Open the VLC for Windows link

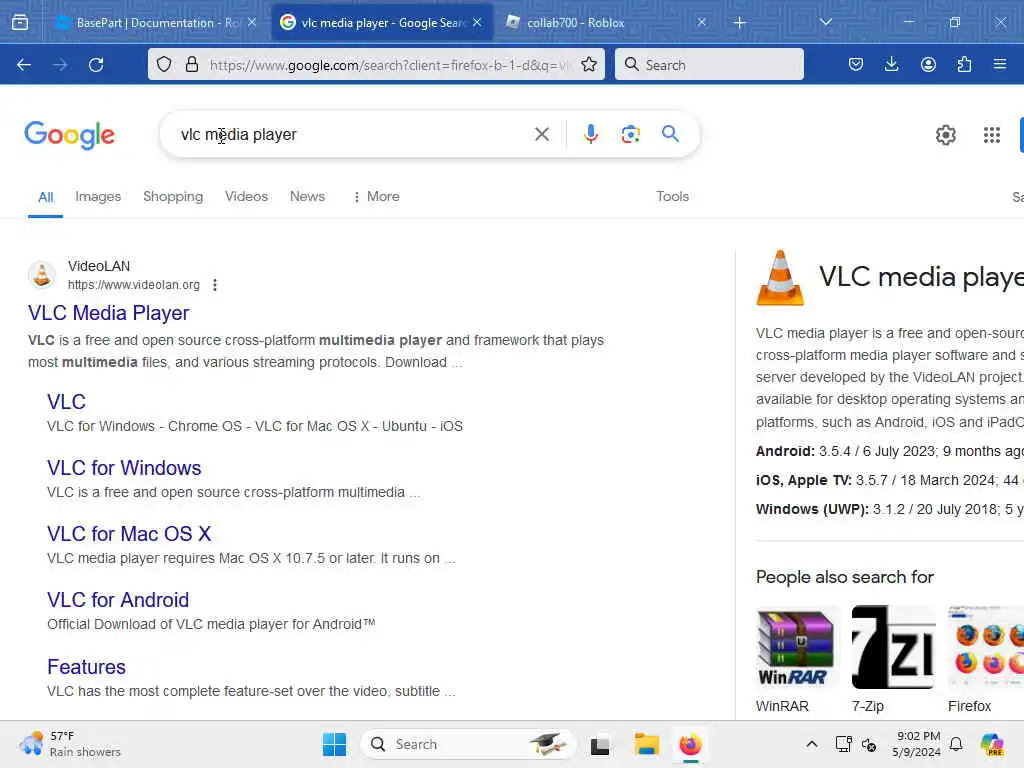(x=124, y=468)
